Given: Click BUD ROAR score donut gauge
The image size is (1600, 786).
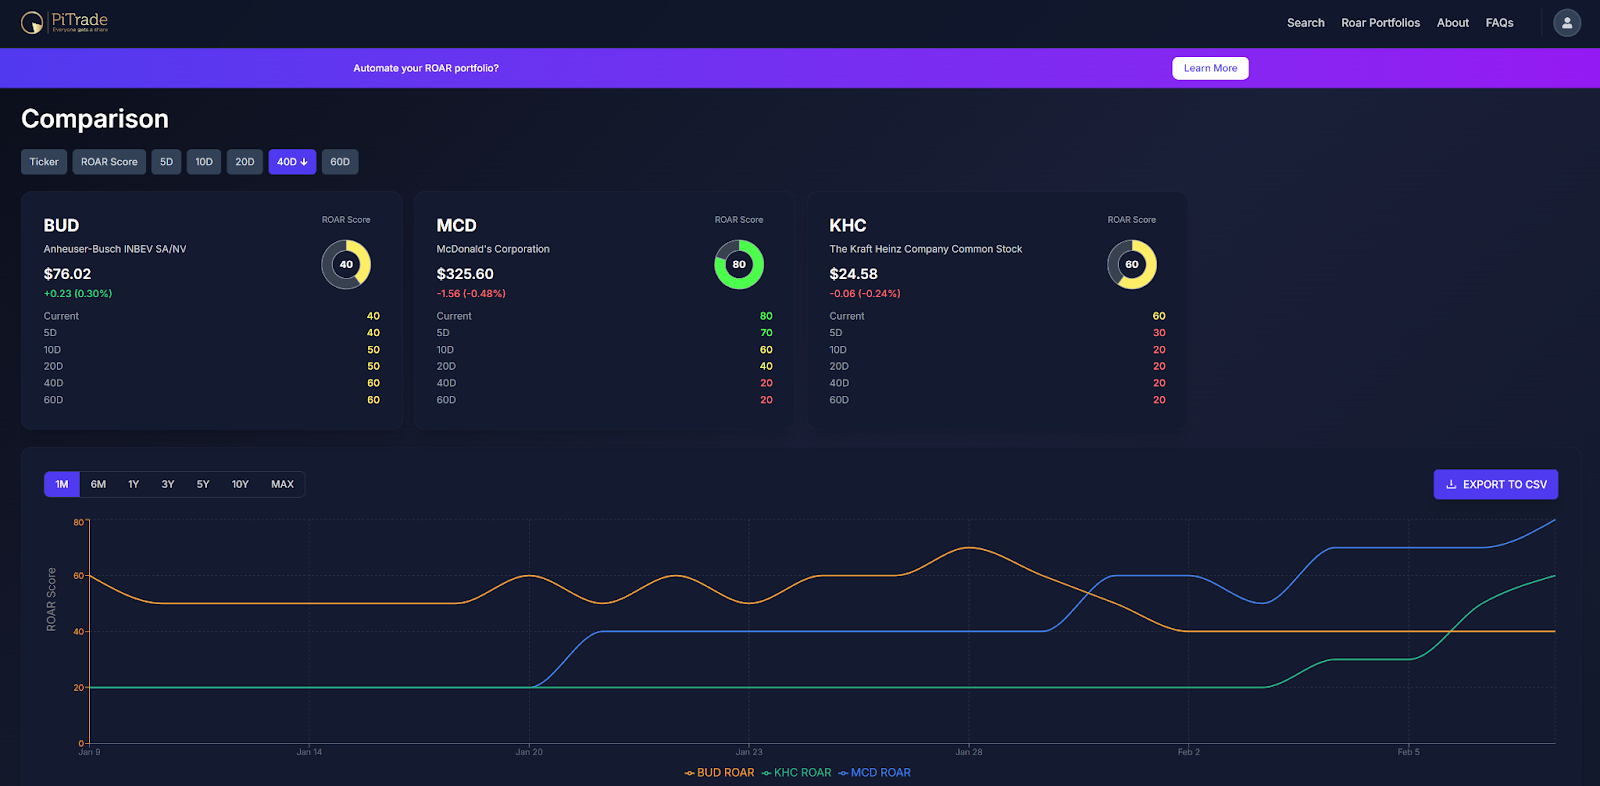Looking at the screenshot, I should [x=346, y=265].
